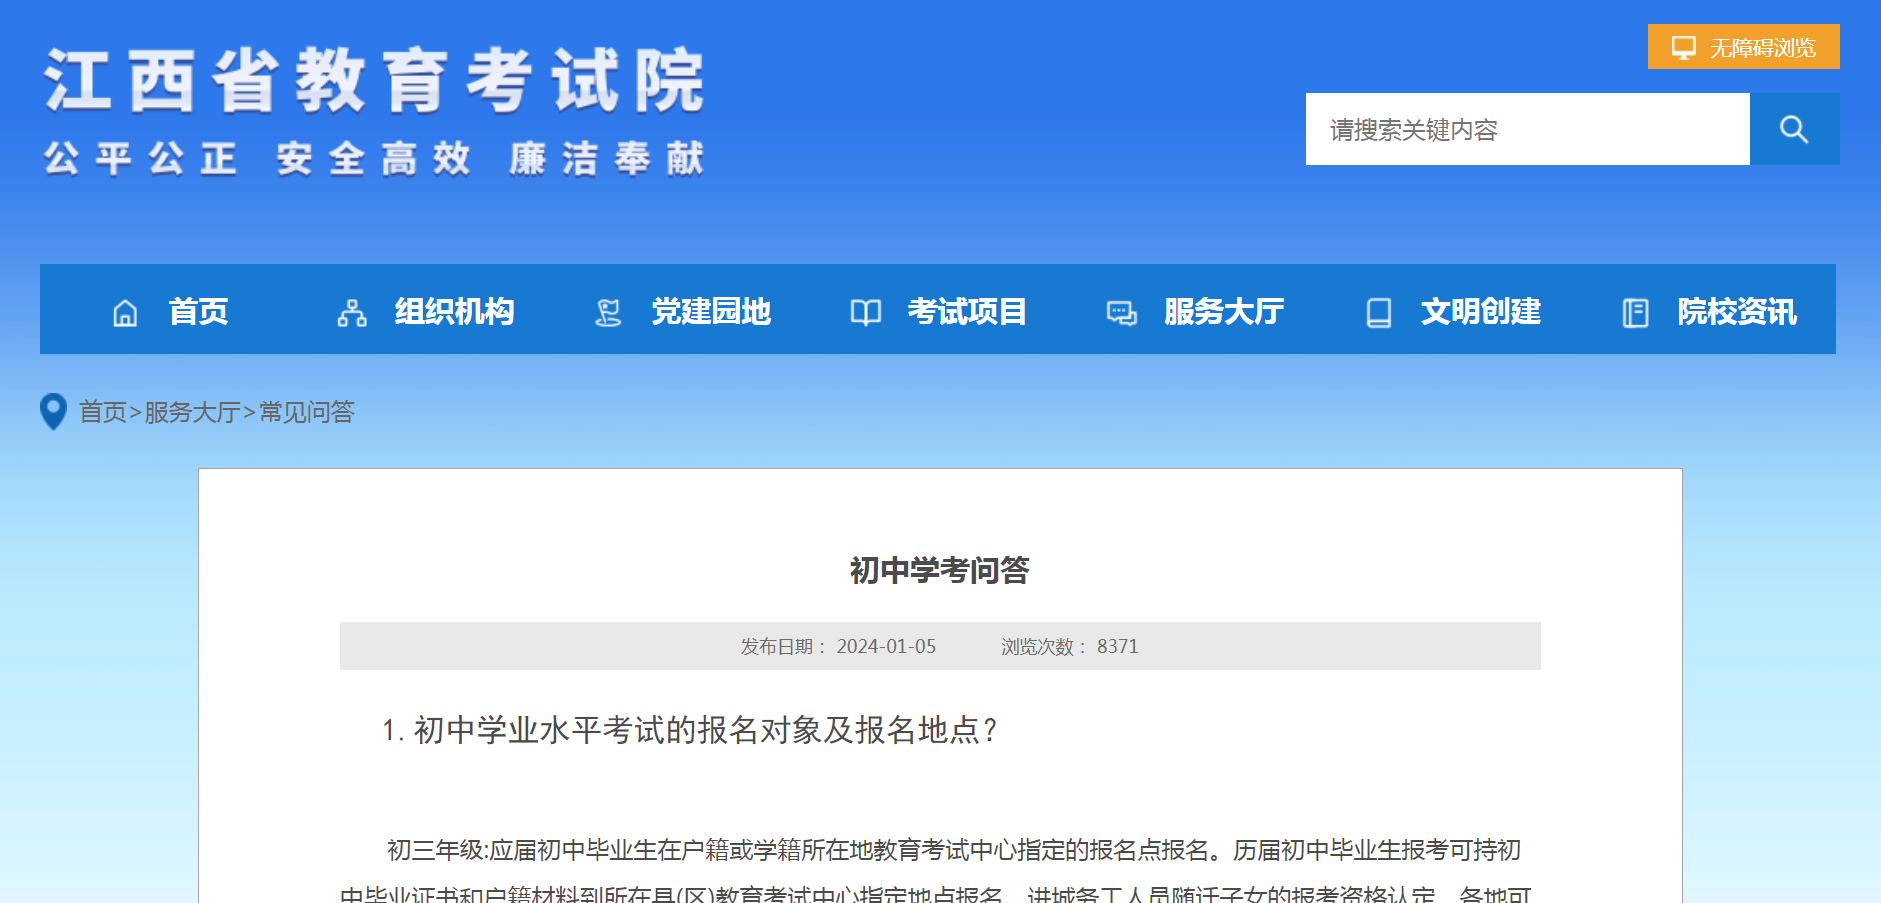Open the 首页 navigation menu item
This screenshot has width=1881, height=903.
[198, 311]
